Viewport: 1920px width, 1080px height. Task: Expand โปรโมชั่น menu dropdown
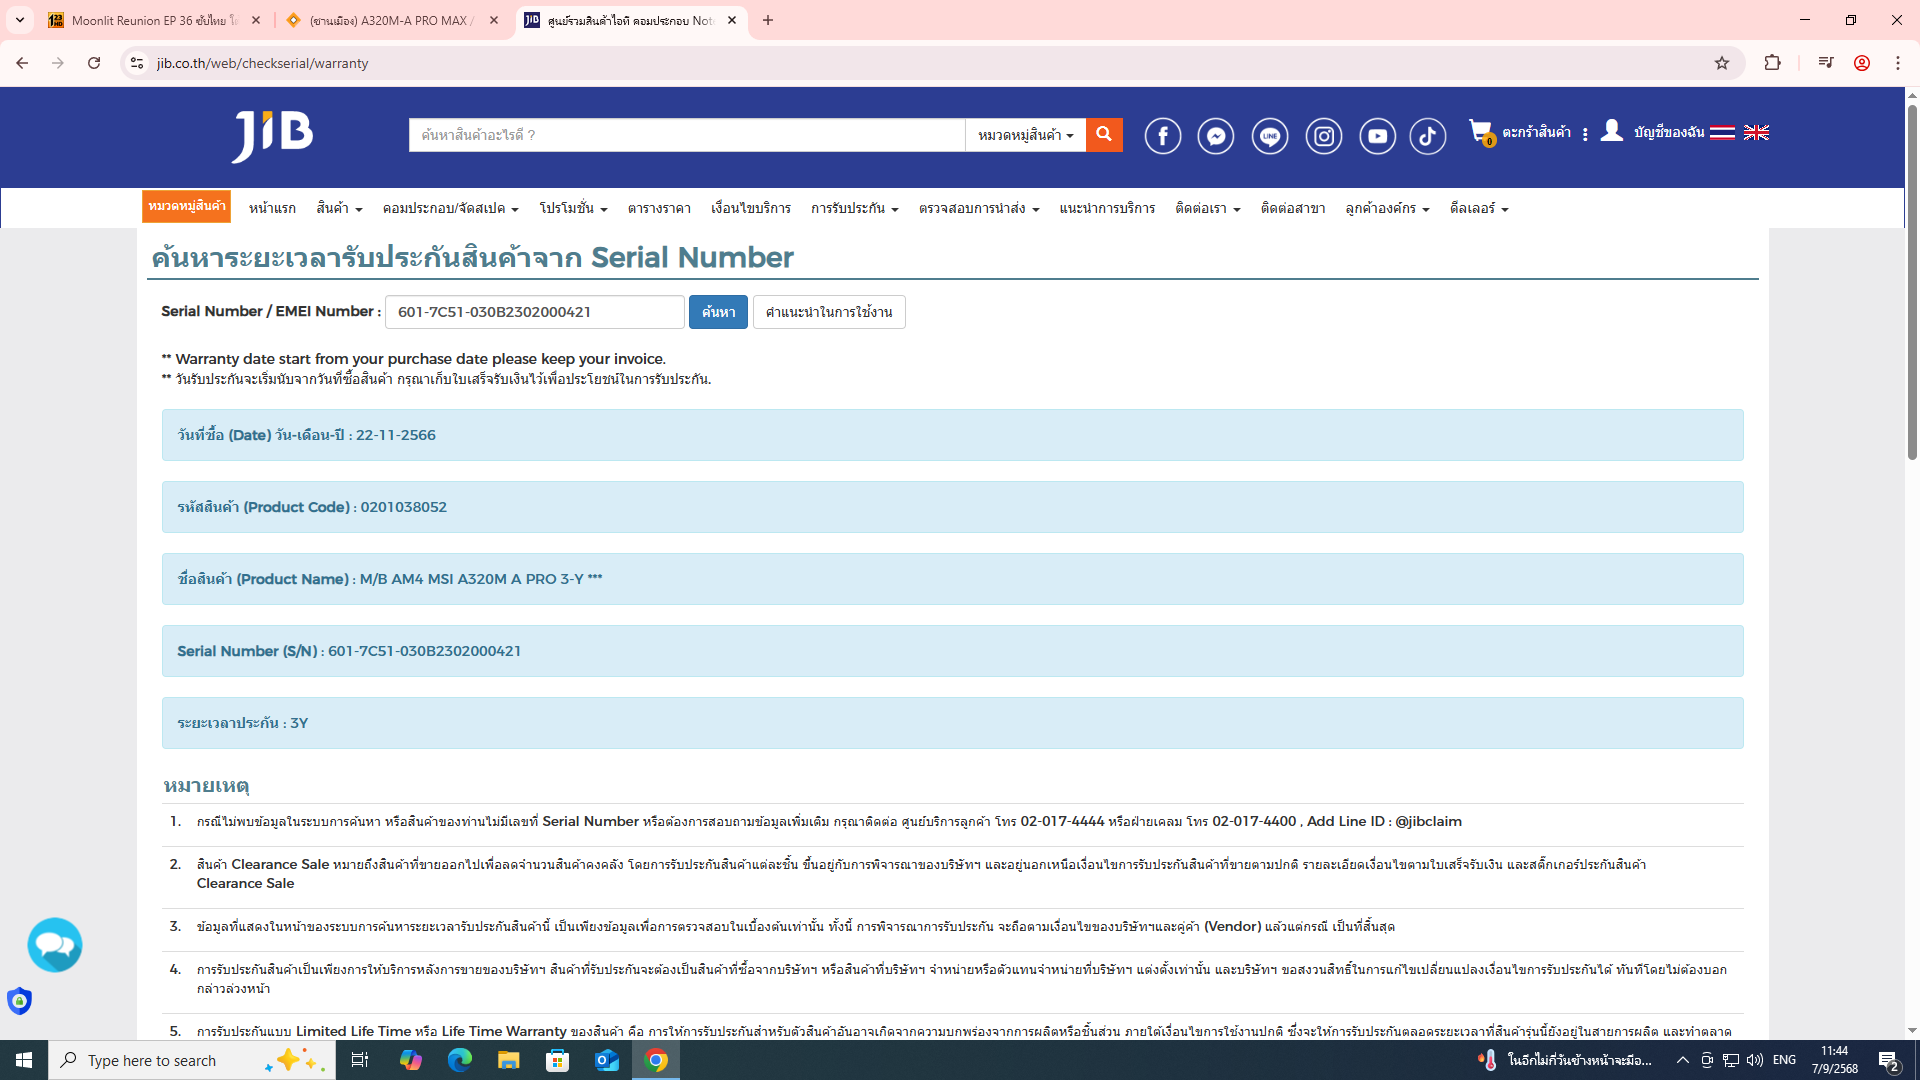click(573, 208)
